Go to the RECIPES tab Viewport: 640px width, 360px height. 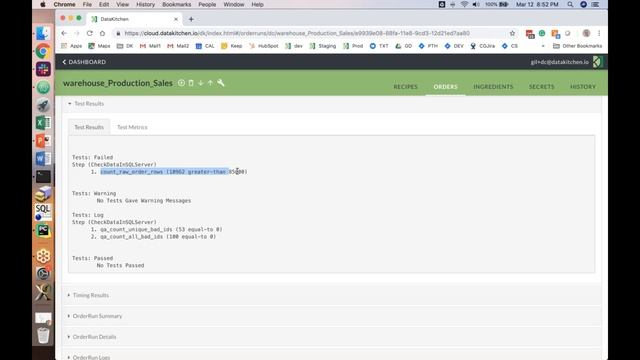click(405, 87)
